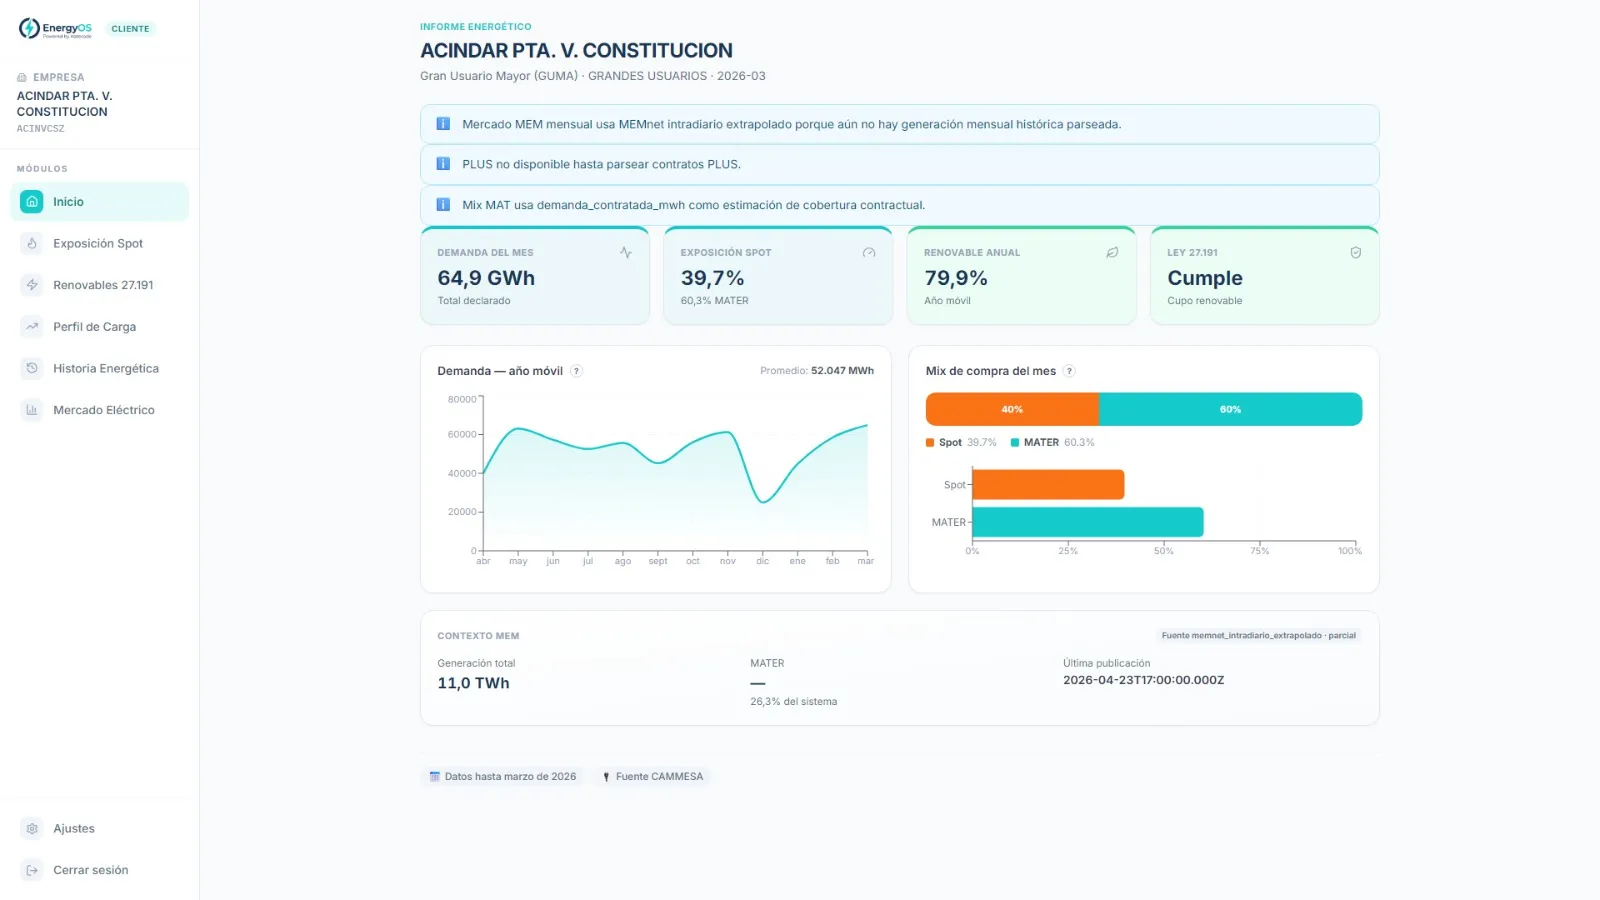Click help icon next to Demanda — año móvil

click(x=576, y=371)
